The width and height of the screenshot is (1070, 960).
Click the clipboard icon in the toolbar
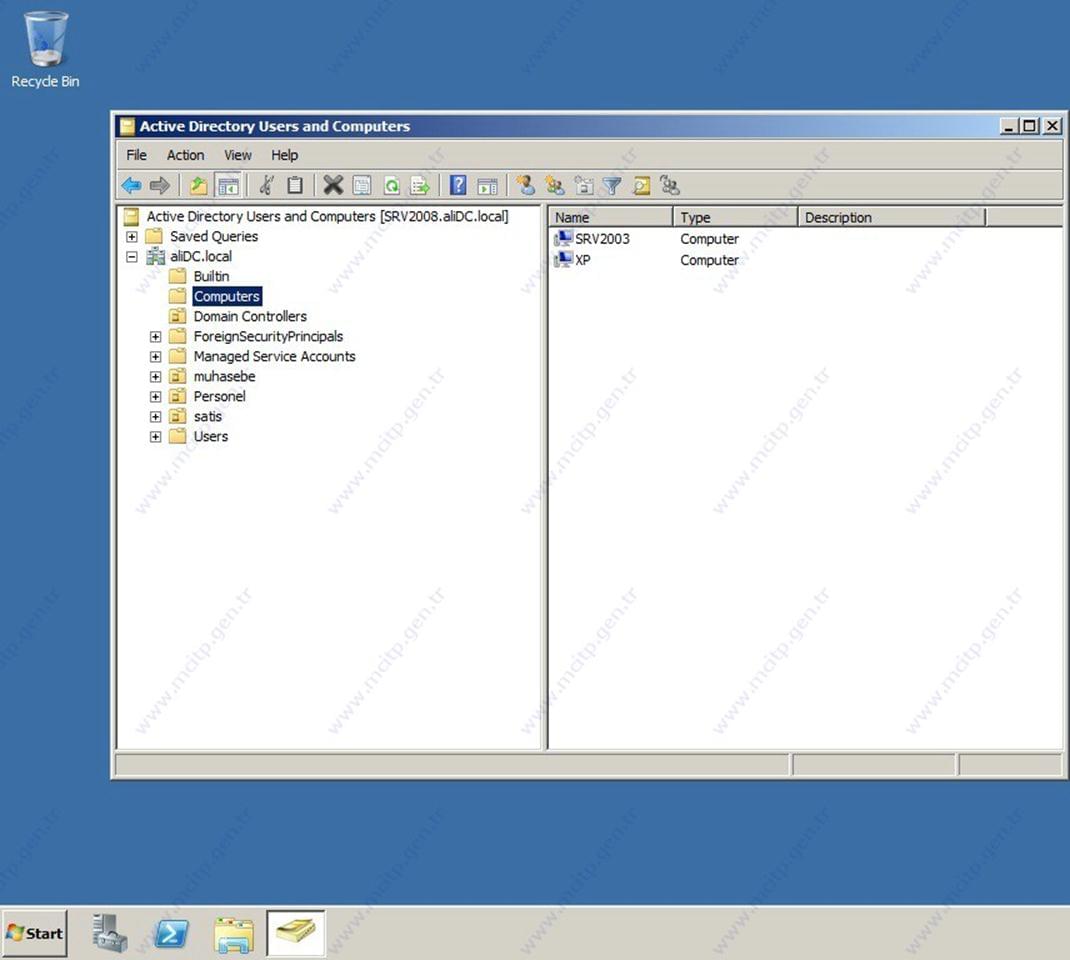[295, 186]
